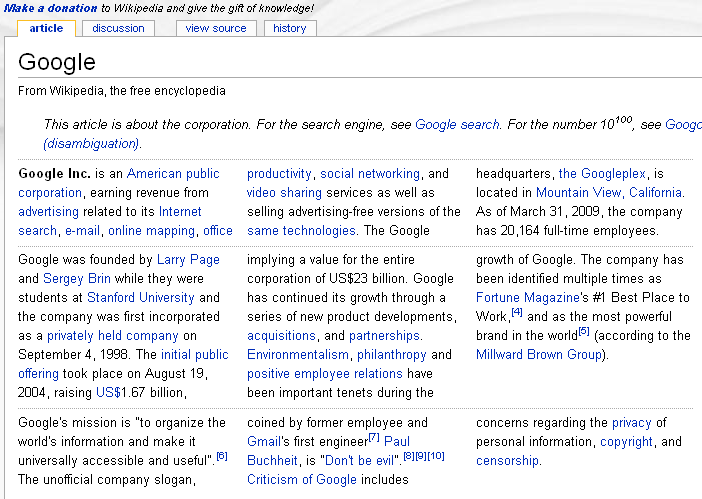
Task: Click the Google article heading
Action: (57, 62)
